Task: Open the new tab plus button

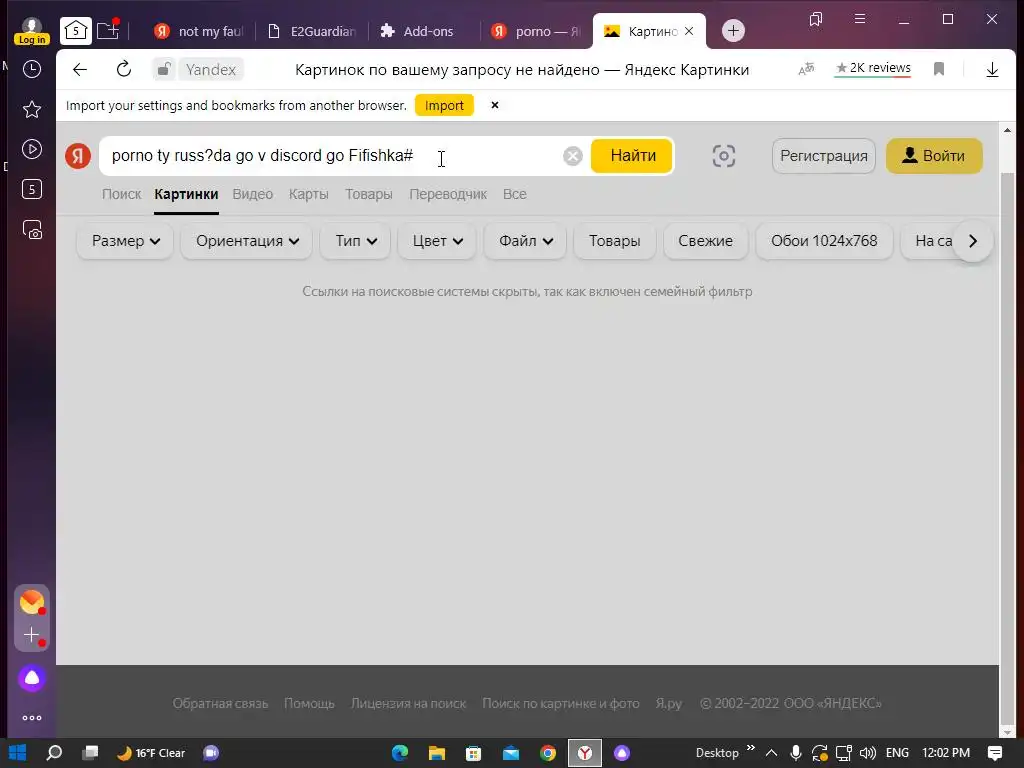Action: click(x=733, y=31)
